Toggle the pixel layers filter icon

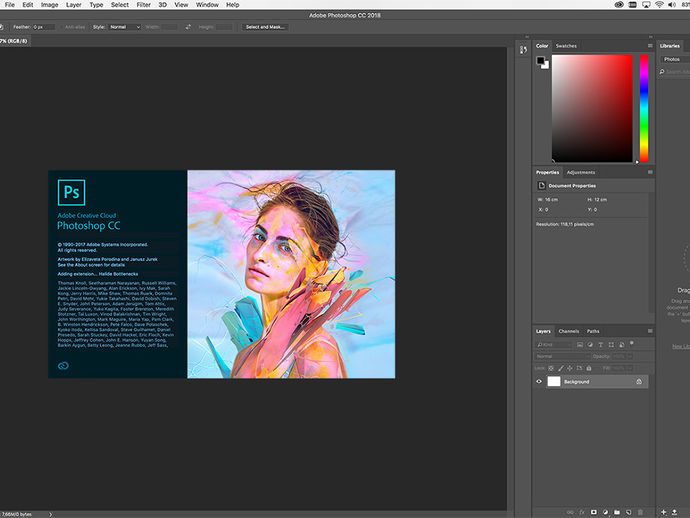click(580, 345)
